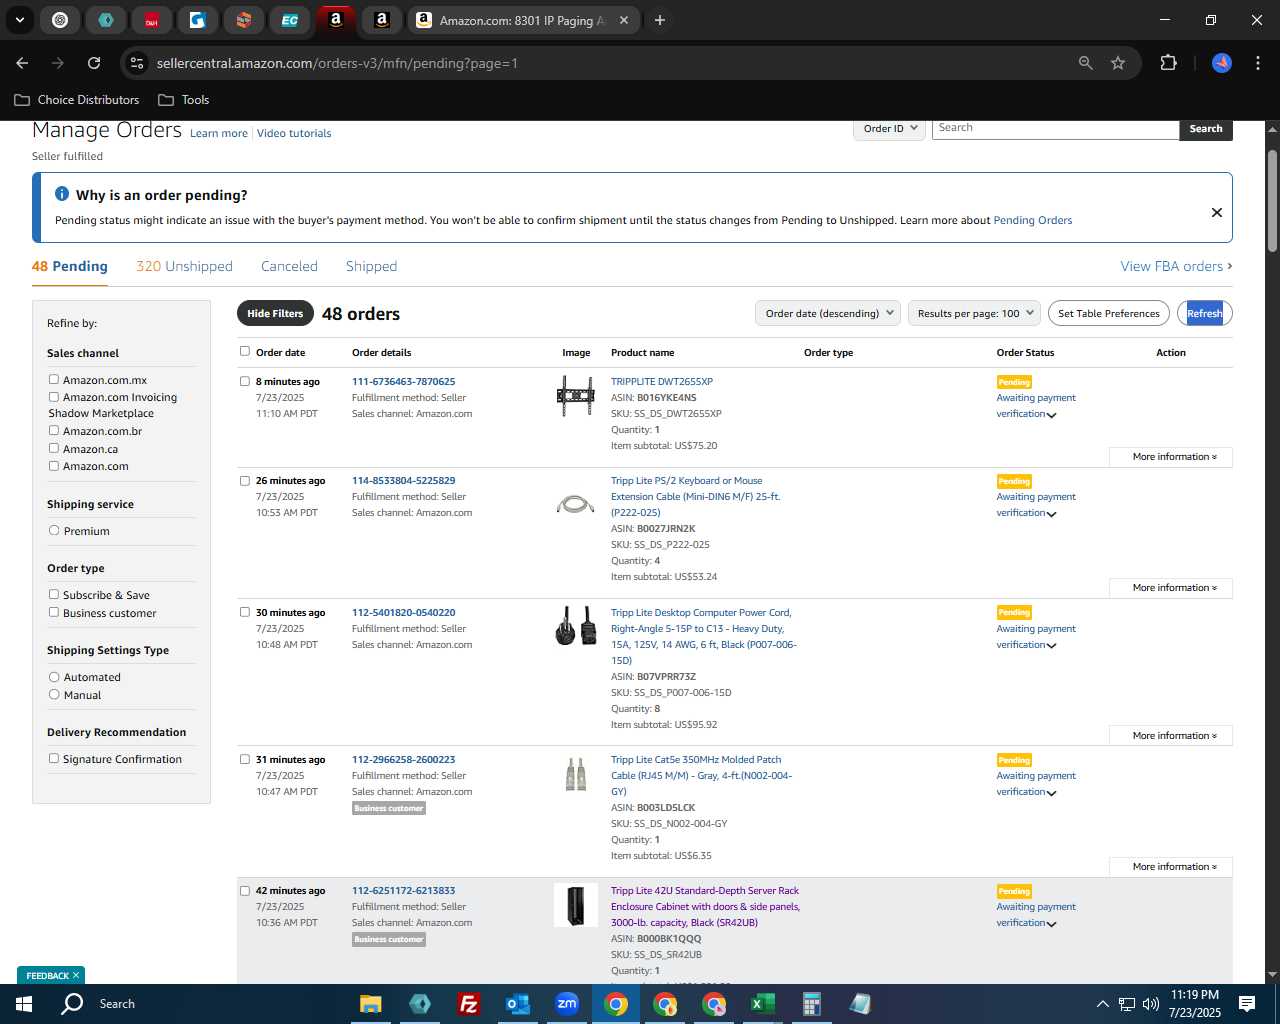Launch FileZilla from the taskbar

coord(468,1004)
